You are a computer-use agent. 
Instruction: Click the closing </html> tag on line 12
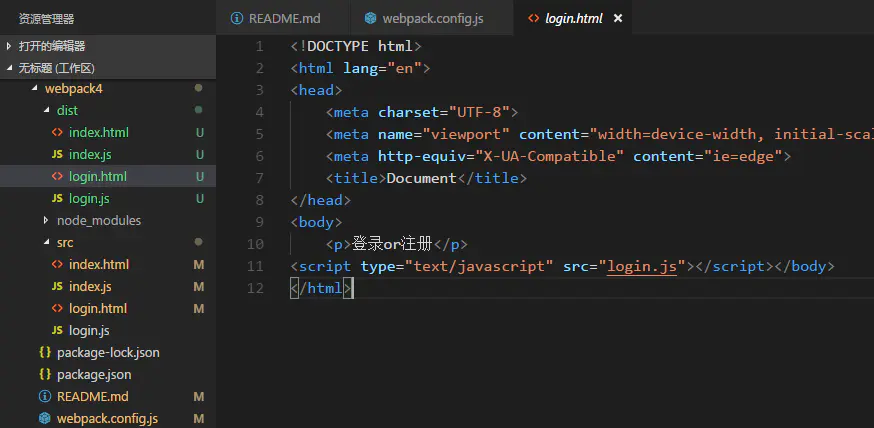pos(322,288)
